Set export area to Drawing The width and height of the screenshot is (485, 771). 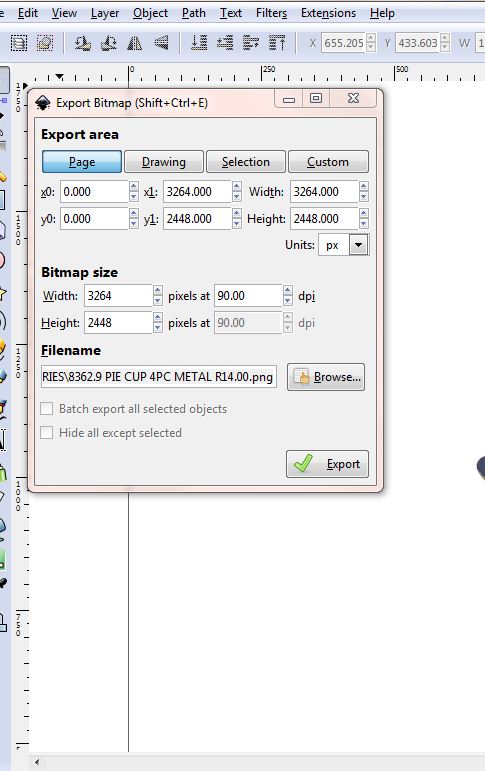(x=164, y=162)
